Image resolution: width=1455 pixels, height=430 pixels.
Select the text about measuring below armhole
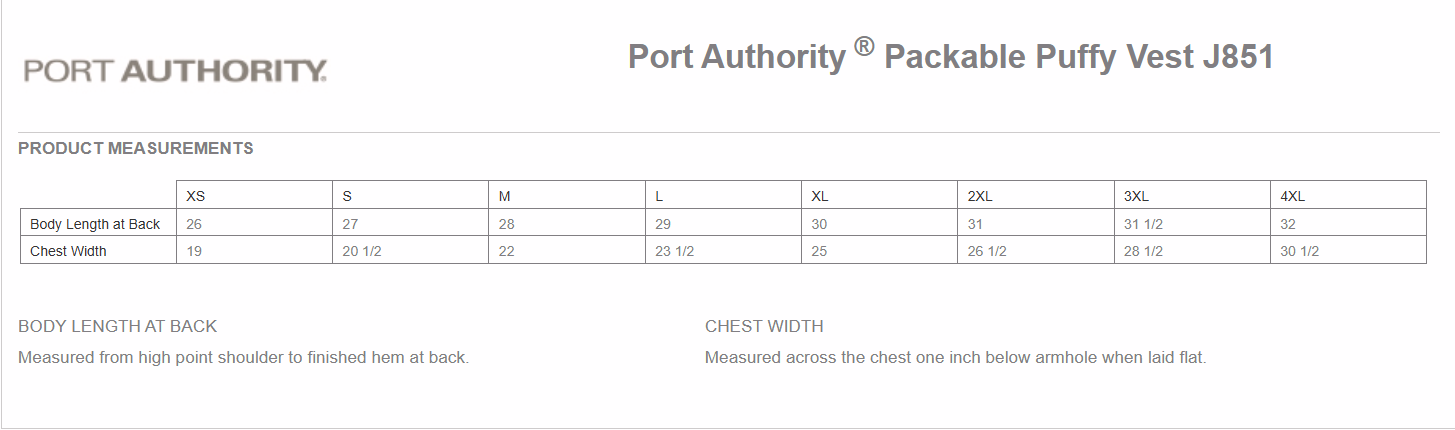[x=955, y=357]
